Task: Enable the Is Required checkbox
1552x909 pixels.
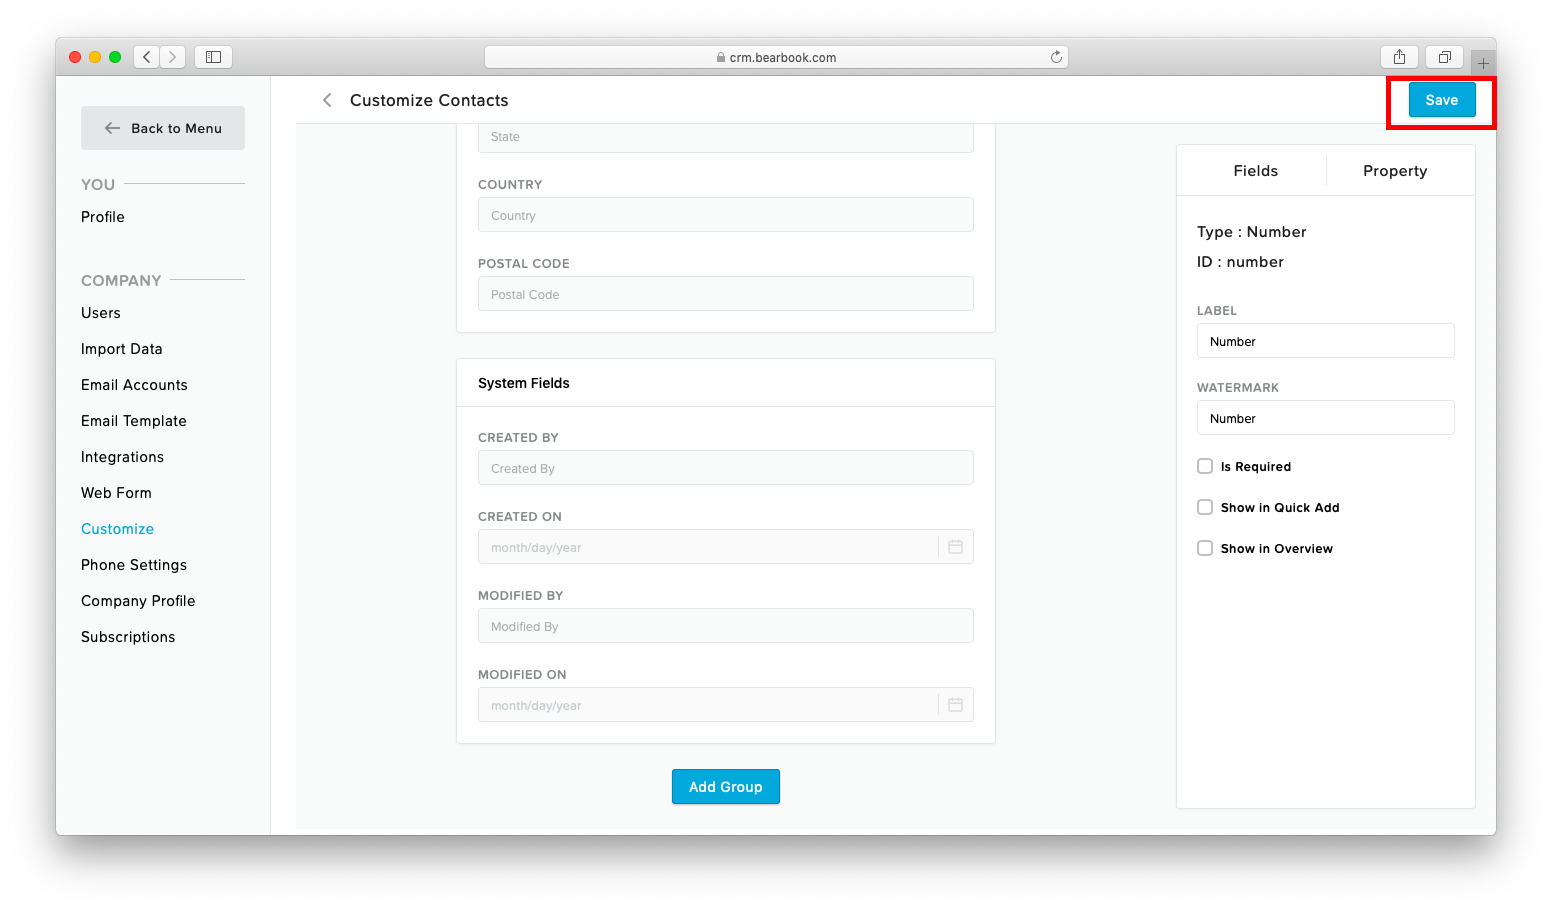Action: tap(1205, 466)
